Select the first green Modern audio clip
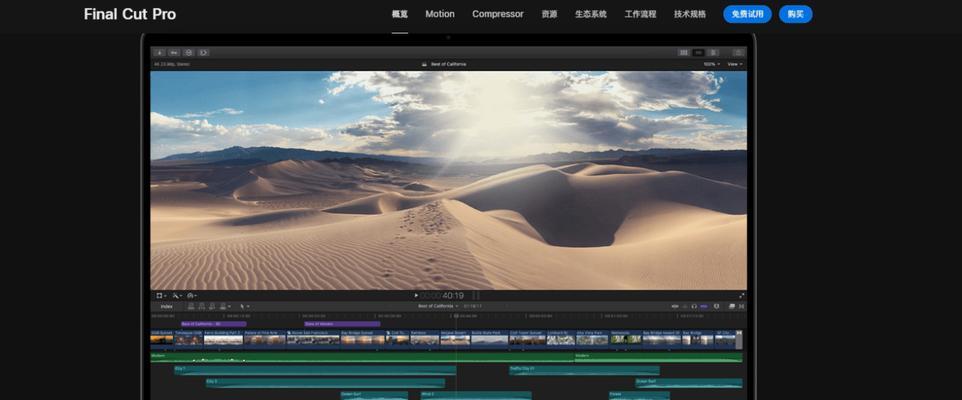 click(362, 357)
